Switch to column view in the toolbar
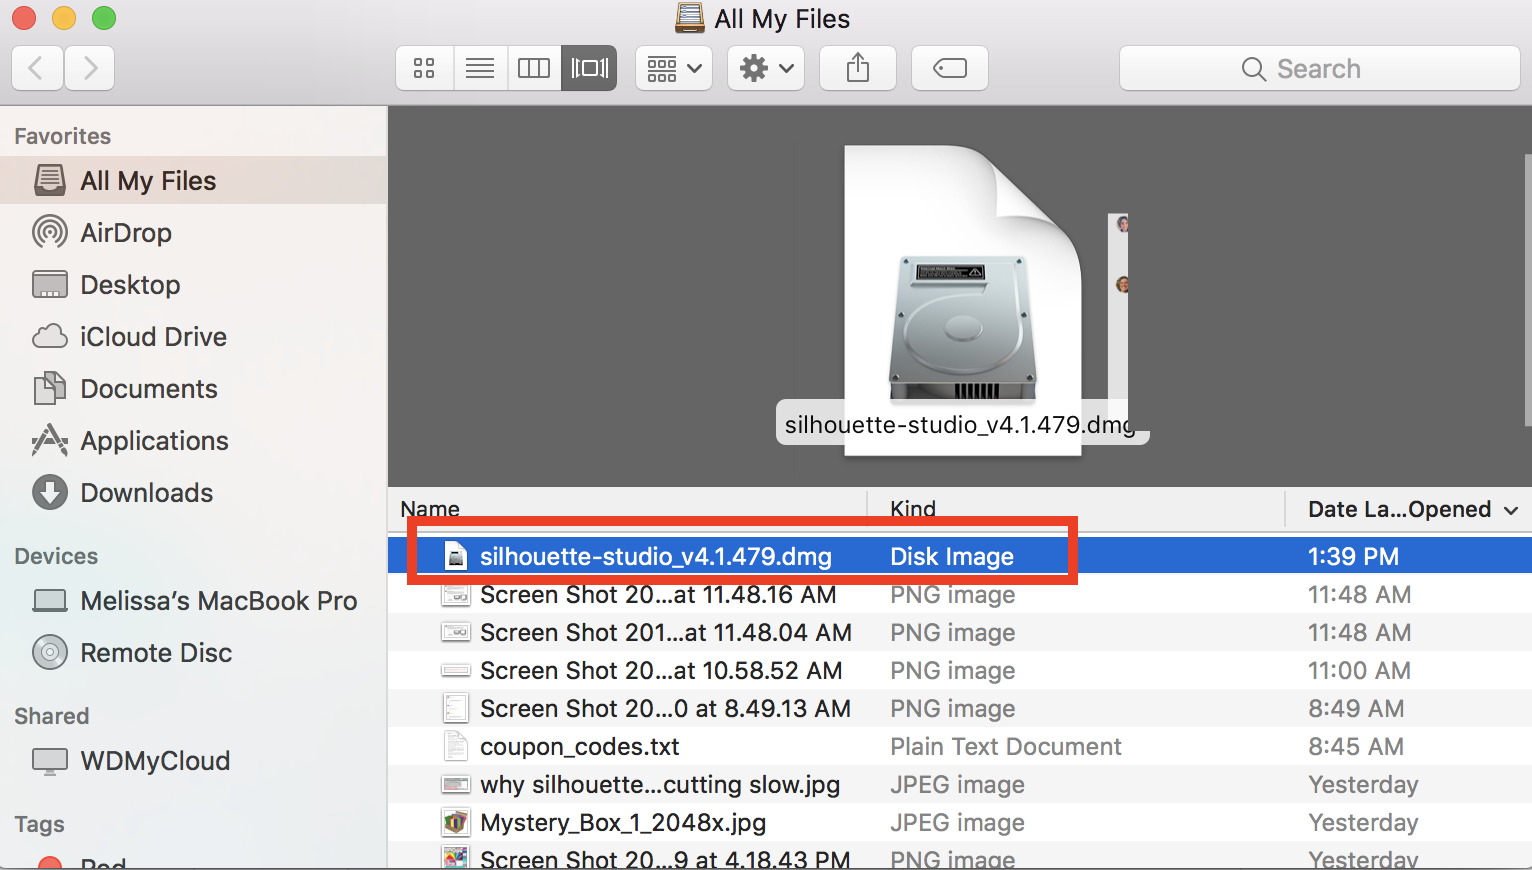This screenshot has width=1532, height=870. [534, 67]
